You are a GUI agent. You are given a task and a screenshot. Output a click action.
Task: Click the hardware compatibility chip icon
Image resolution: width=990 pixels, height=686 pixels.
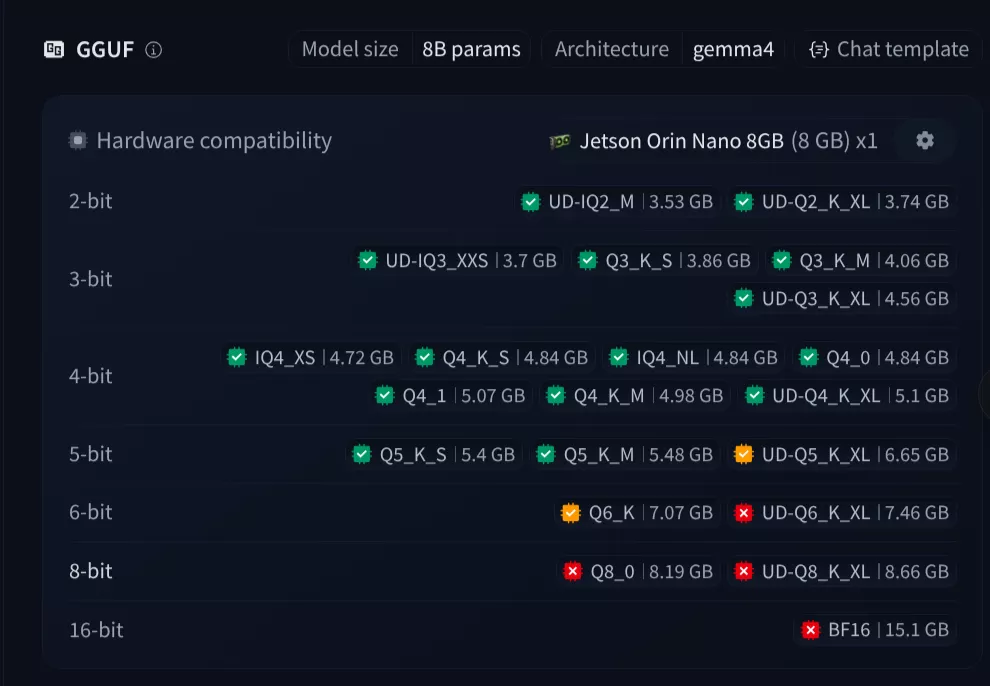coord(78,141)
